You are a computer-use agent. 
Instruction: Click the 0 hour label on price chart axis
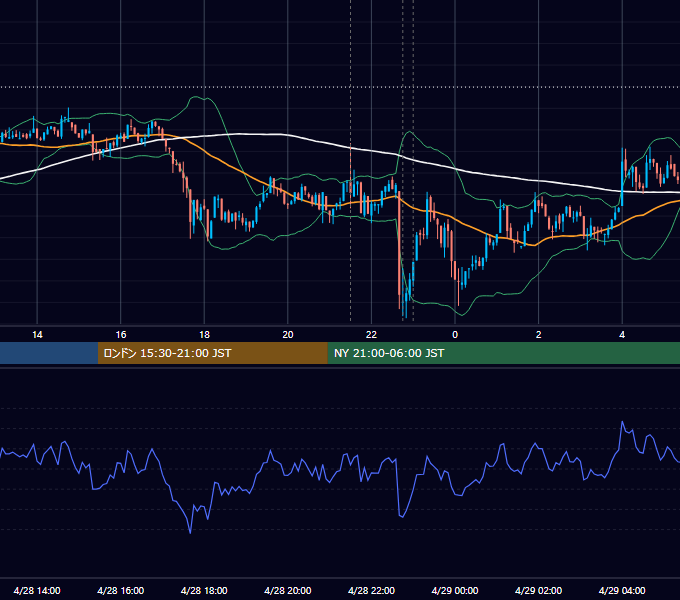coord(455,335)
